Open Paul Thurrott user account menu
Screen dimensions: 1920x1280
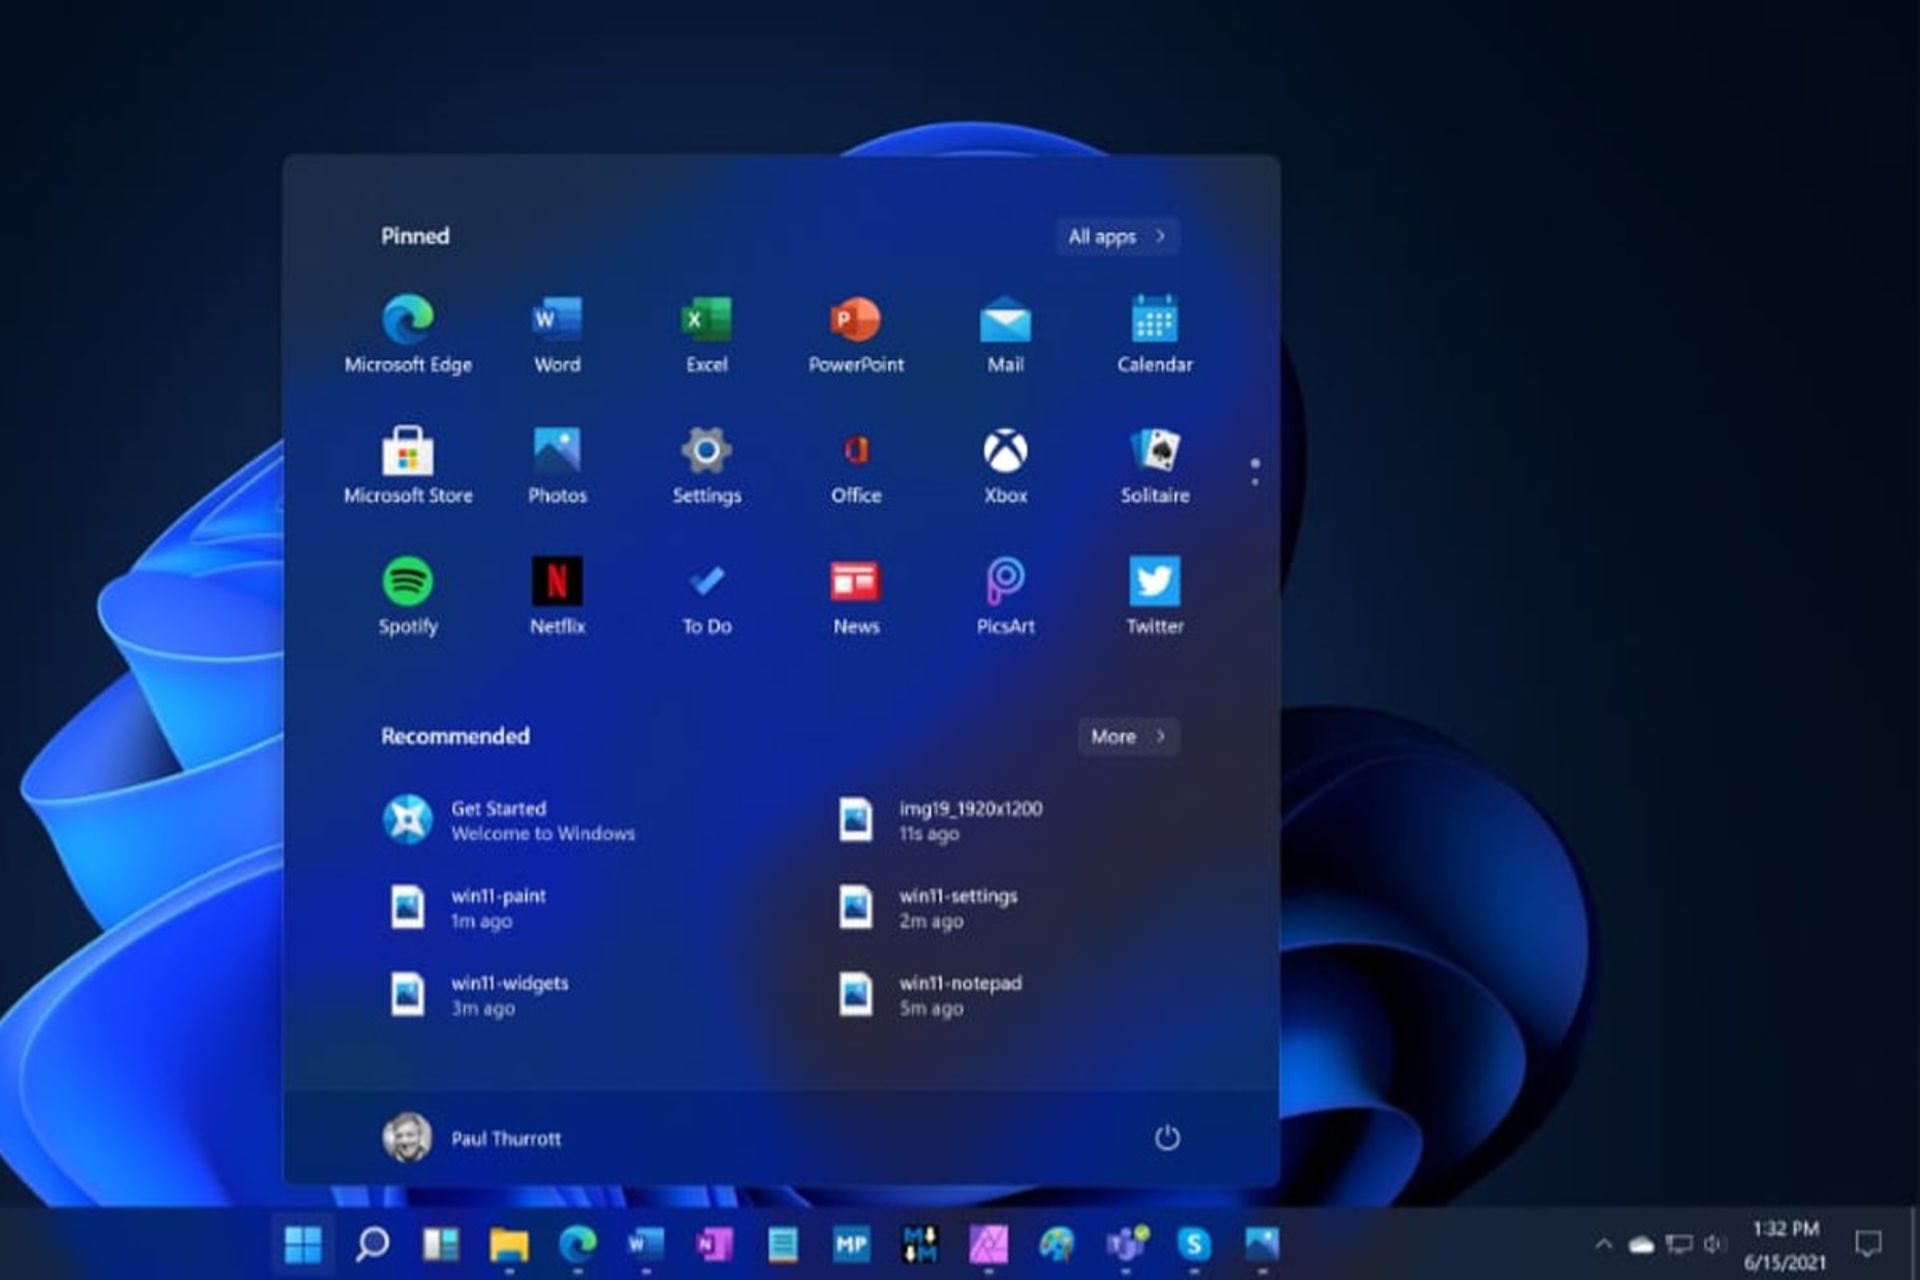(x=472, y=1138)
